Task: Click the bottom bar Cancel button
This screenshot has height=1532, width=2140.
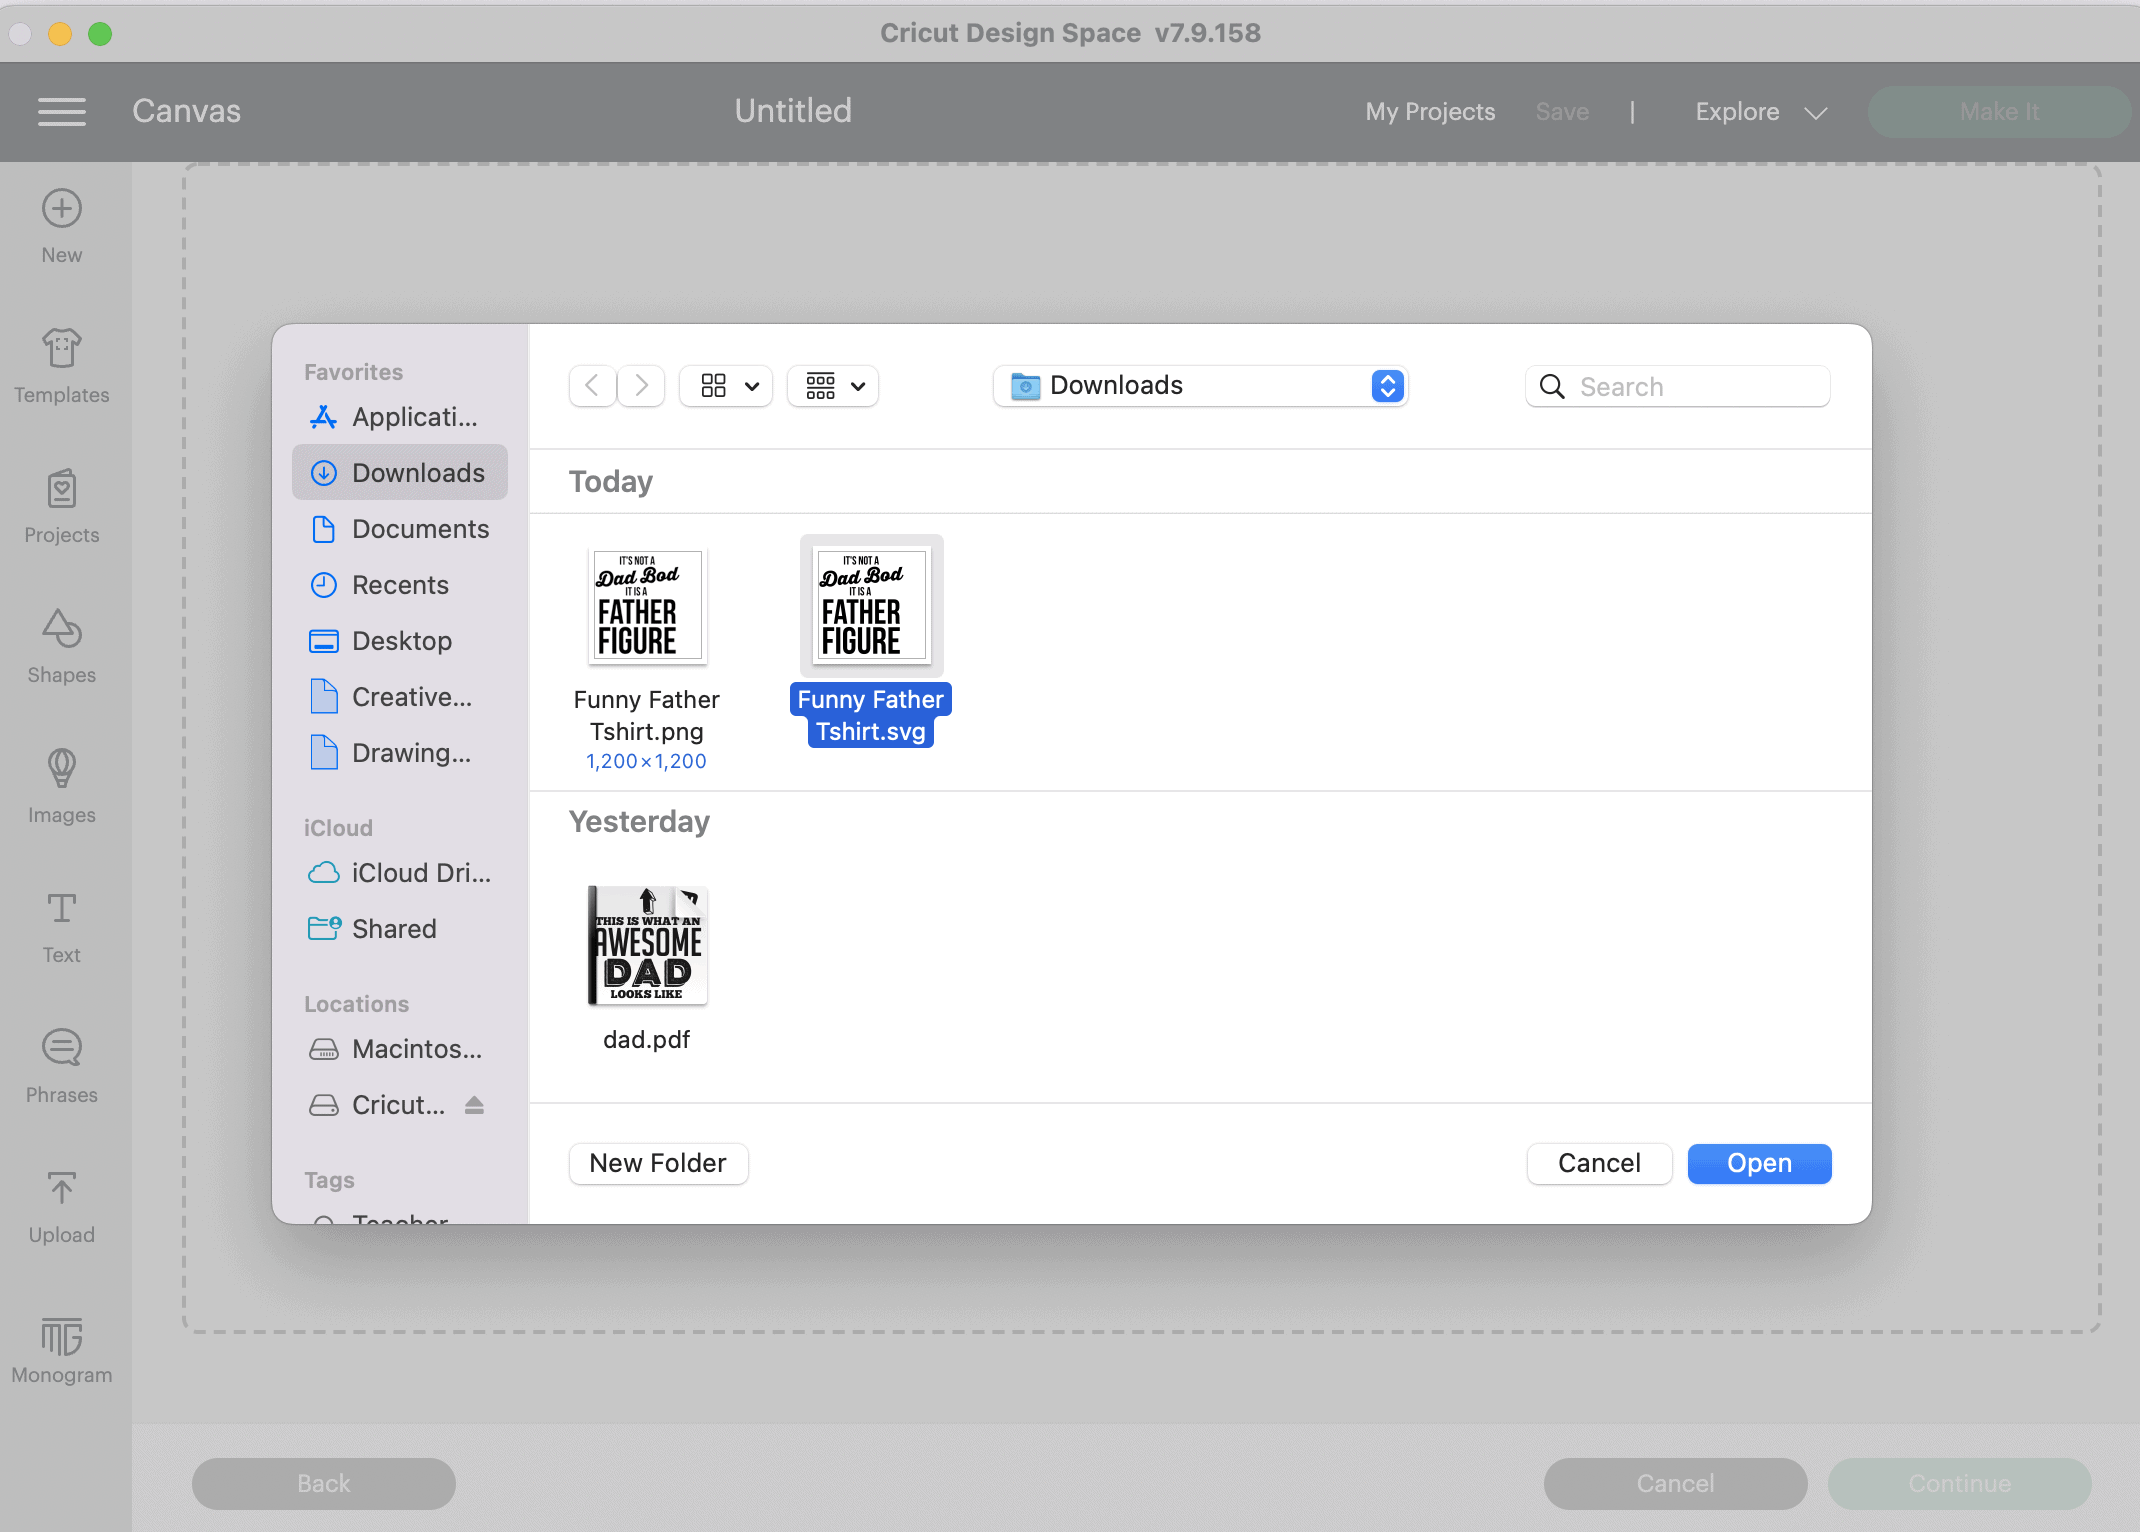Action: tap(1676, 1484)
